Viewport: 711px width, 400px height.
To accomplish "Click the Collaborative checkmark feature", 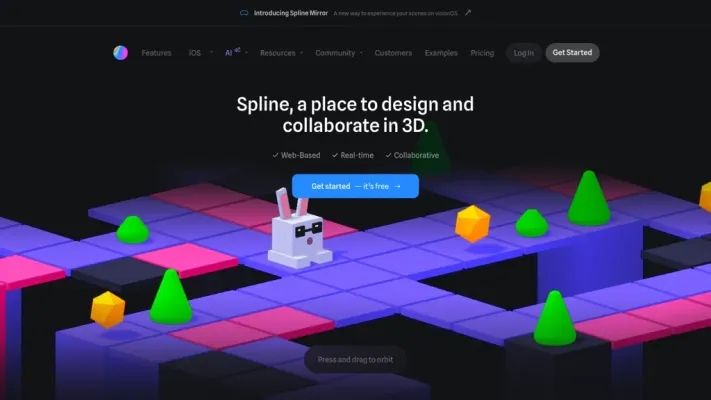I will point(412,155).
